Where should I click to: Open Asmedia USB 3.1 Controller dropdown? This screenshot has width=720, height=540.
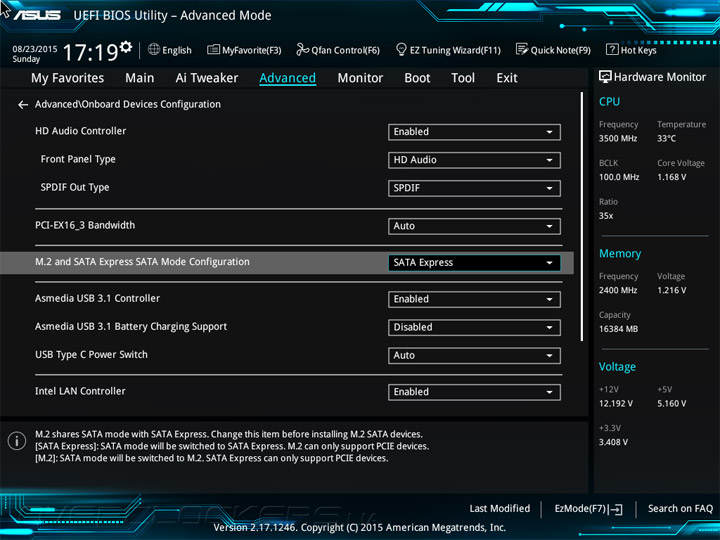(x=474, y=299)
